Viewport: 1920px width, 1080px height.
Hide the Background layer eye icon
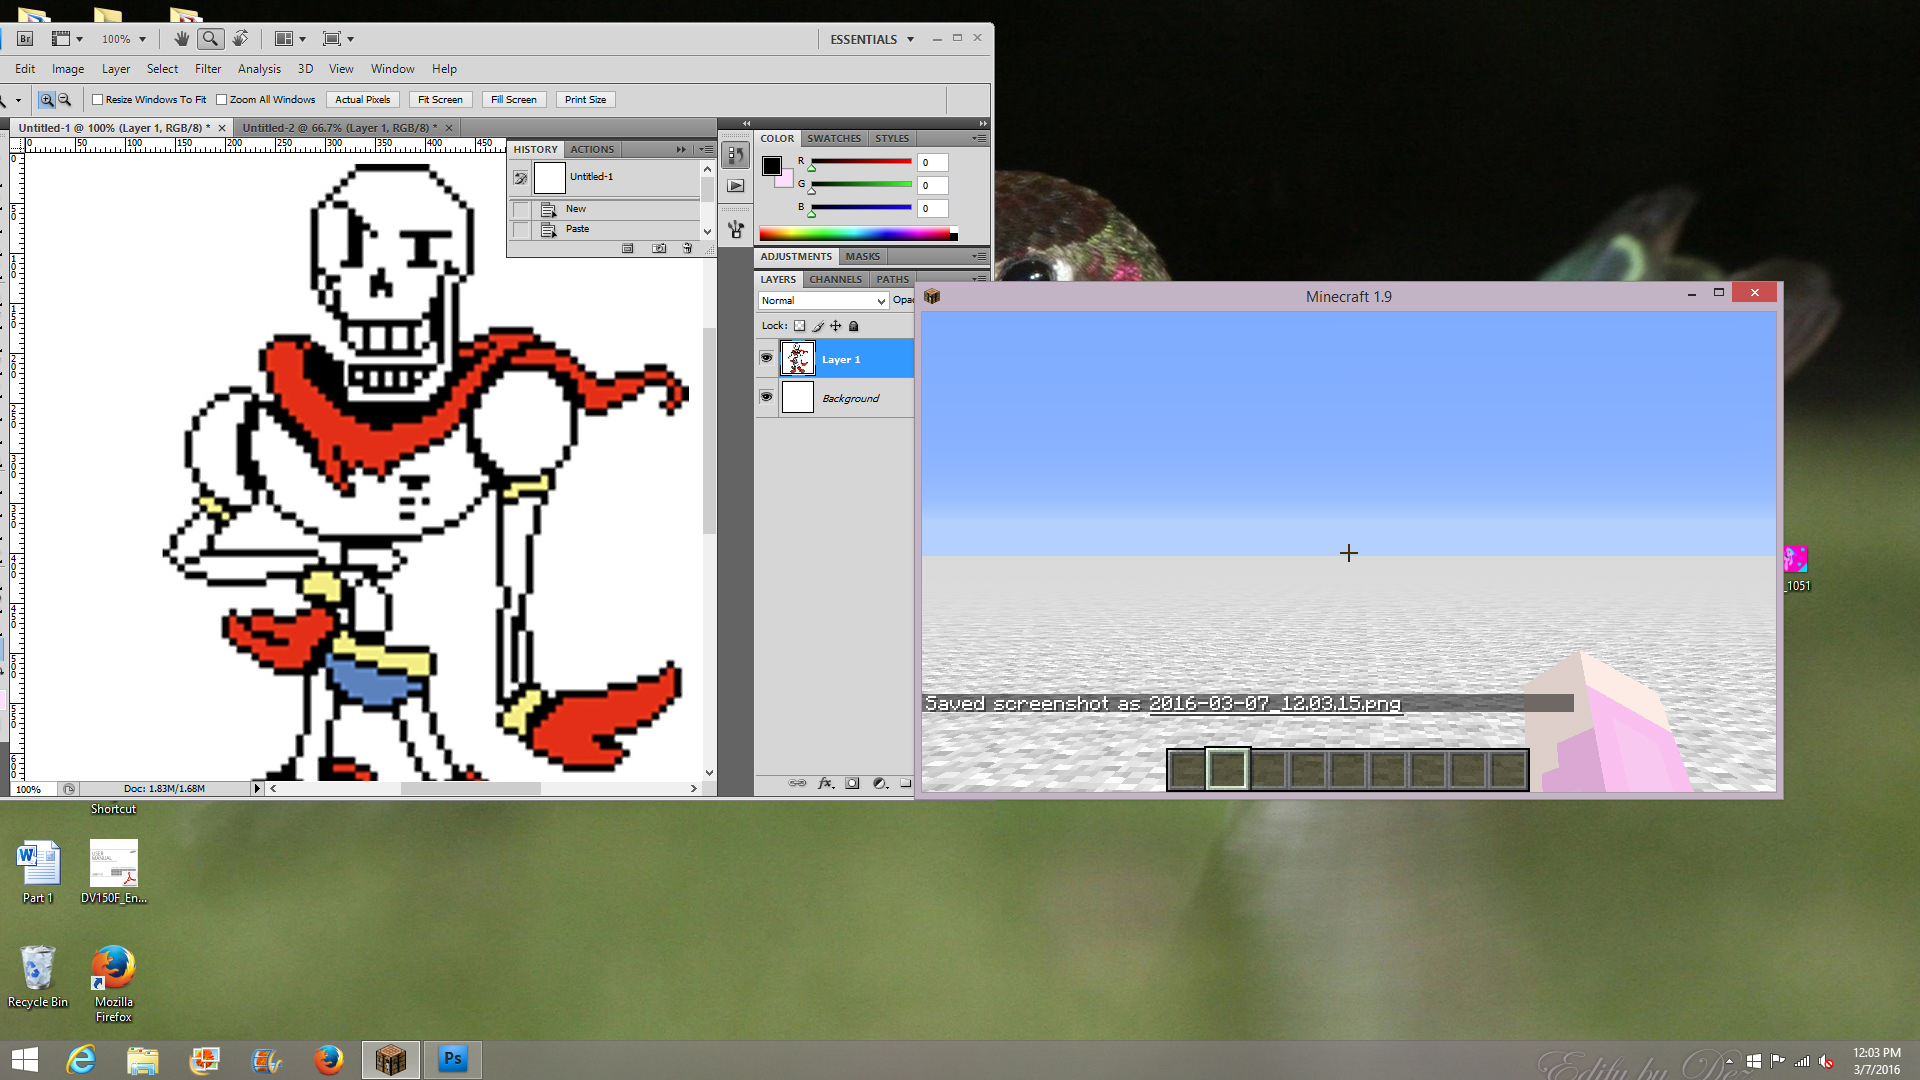point(766,397)
